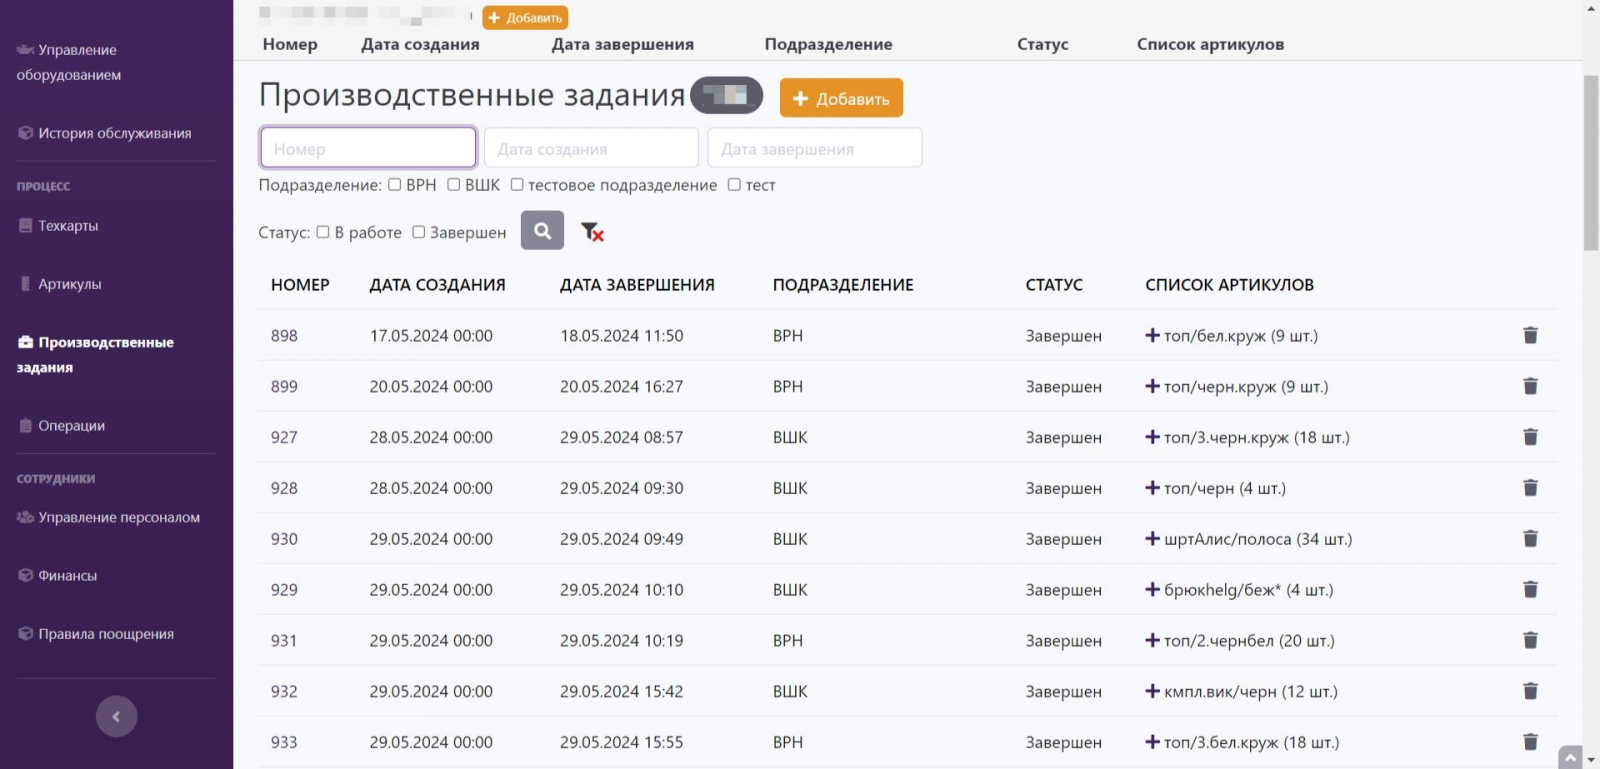The image size is (1600, 769).
Task: Collapse the sidebar with the arrow button
Action: tap(116, 716)
